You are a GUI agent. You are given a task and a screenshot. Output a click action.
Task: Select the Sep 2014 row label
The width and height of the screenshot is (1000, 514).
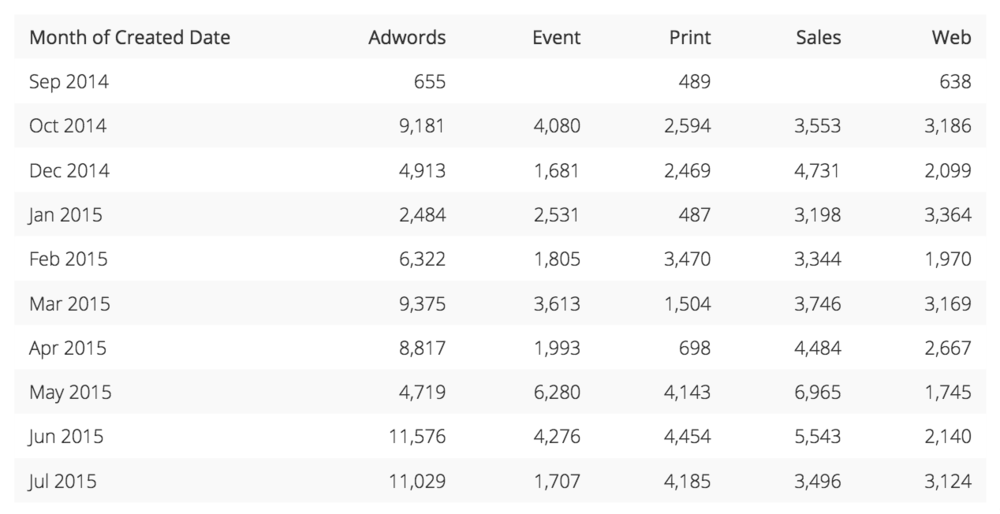tap(69, 82)
